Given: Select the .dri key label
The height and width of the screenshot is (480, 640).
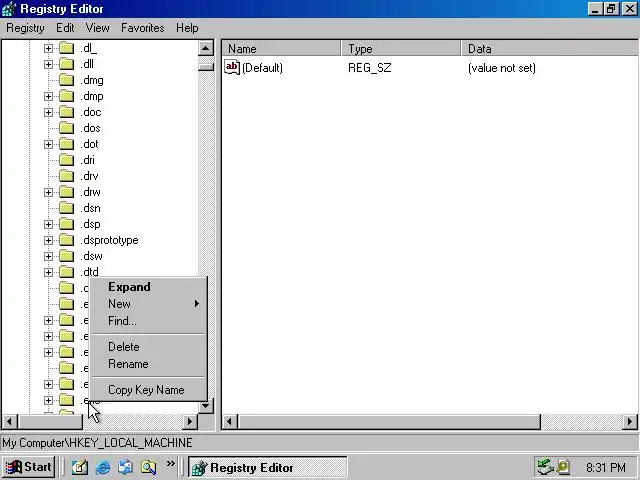Looking at the screenshot, I should pyautogui.click(x=87, y=160).
